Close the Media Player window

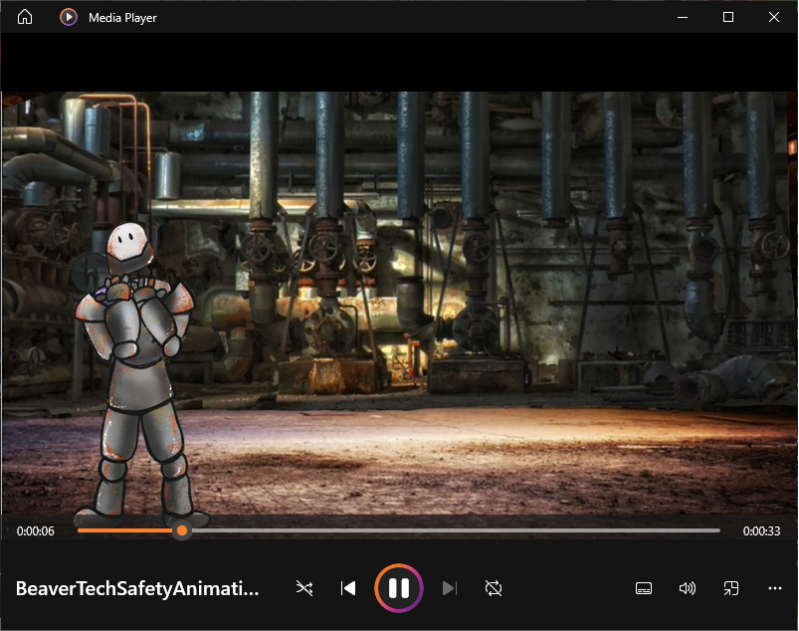774,17
